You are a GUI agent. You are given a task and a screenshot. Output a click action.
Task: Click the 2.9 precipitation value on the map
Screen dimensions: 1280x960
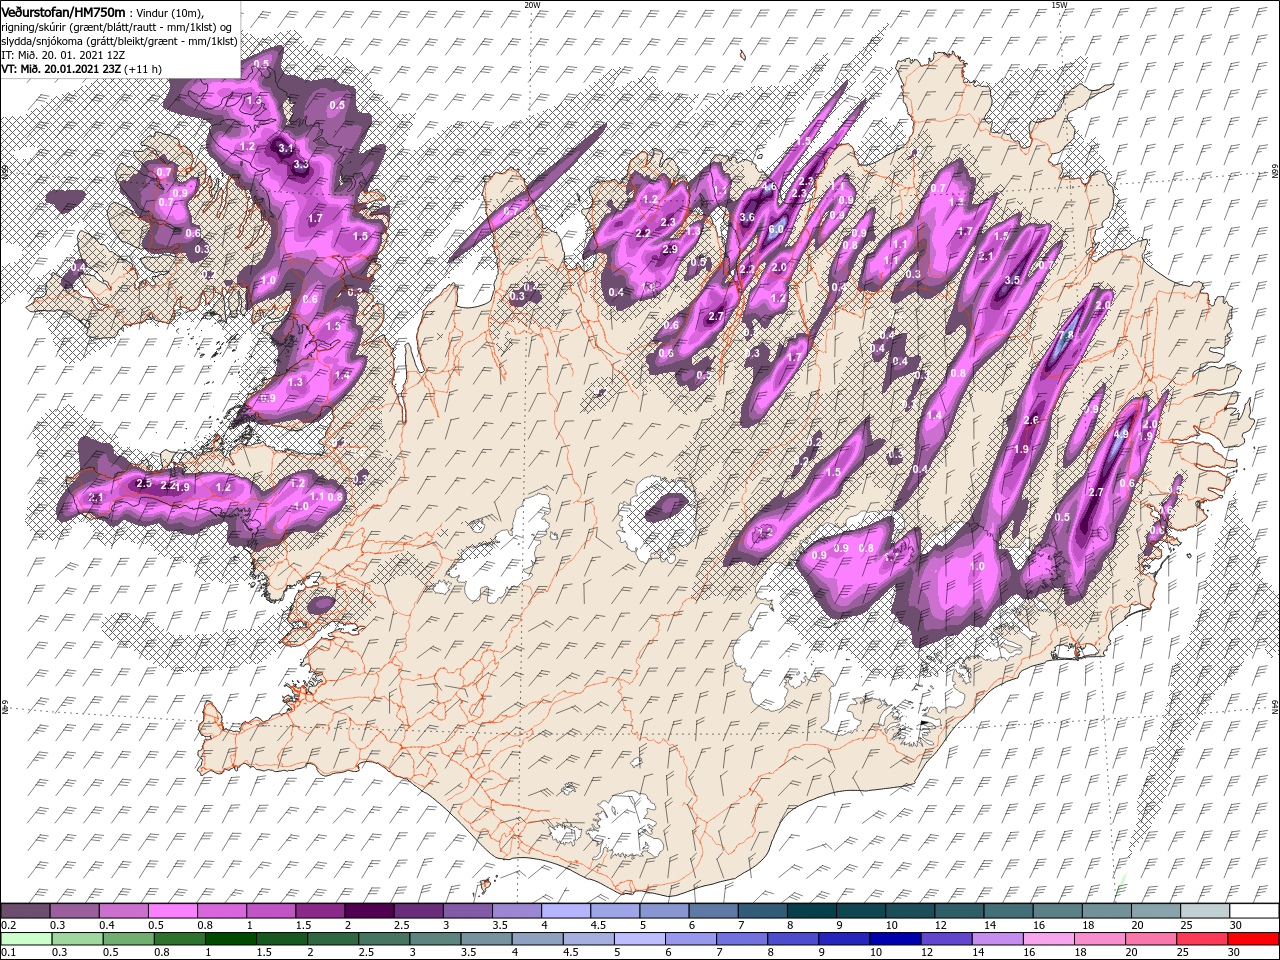point(670,249)
